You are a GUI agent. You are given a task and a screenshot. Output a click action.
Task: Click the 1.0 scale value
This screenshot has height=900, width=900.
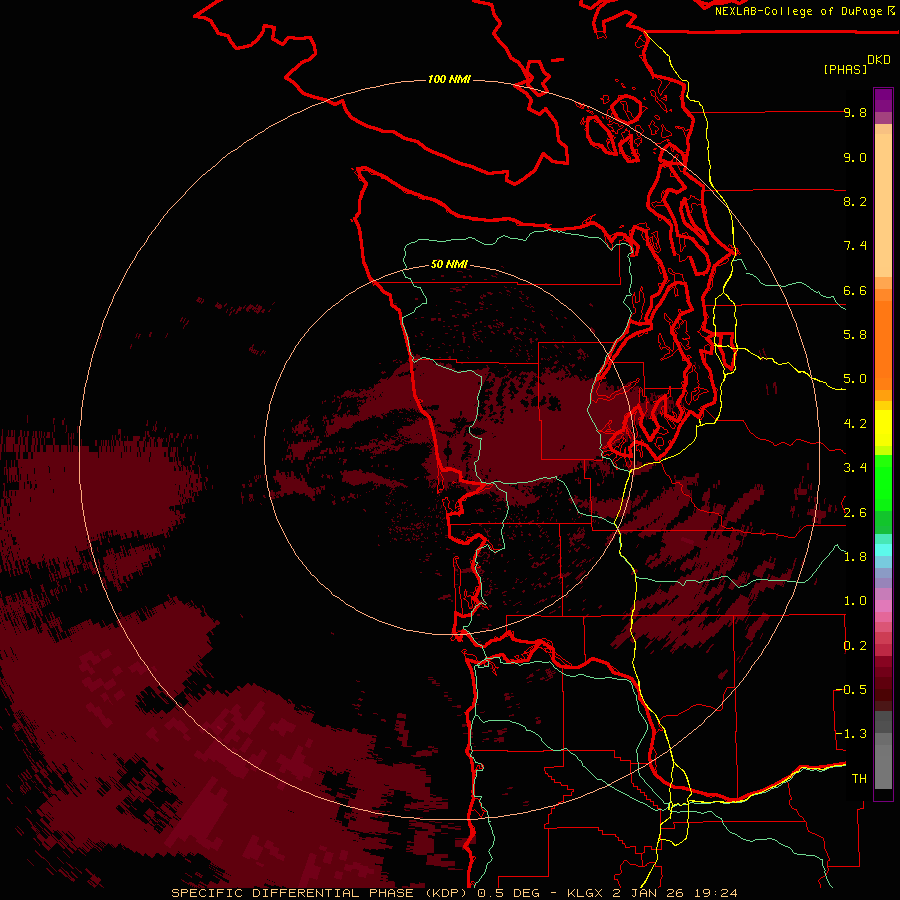tap(855, 601)
